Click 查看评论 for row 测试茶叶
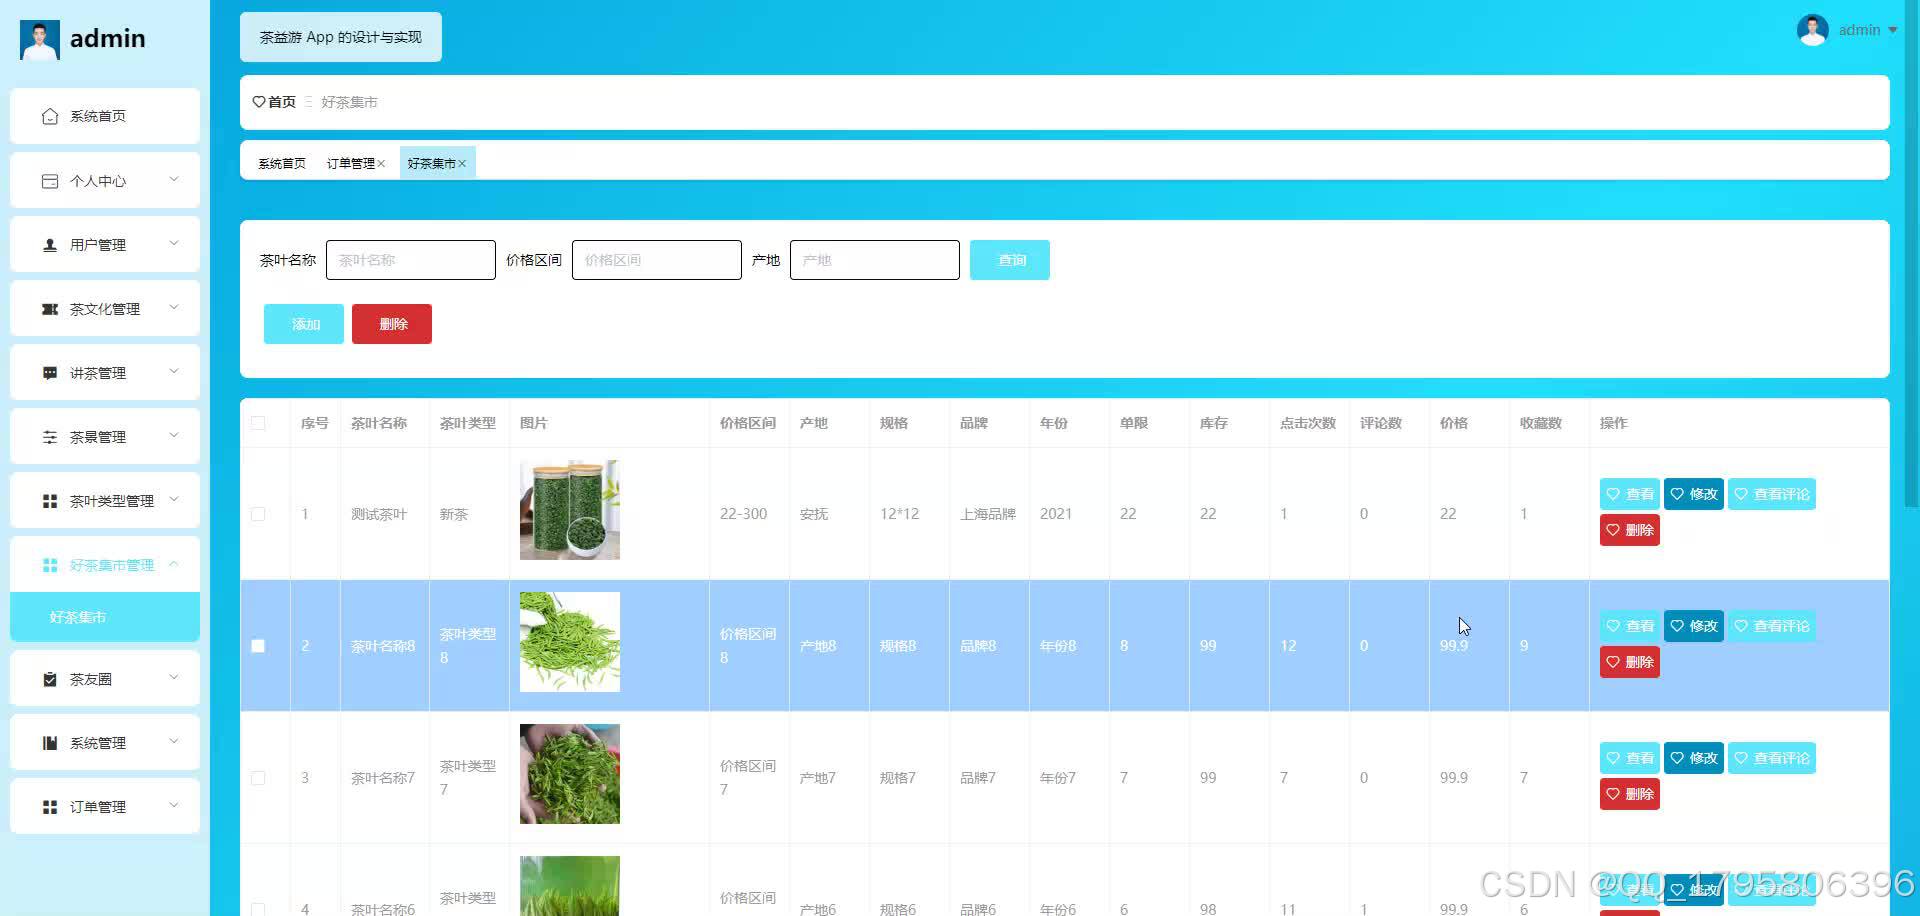The width and height of the screenshot is (1920, 916). 1772,494
